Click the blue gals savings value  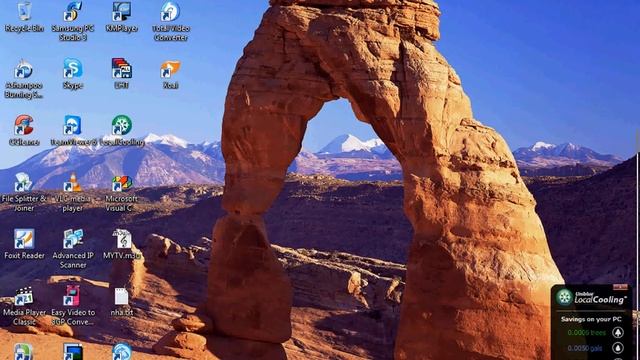click(x=585, y=348)
